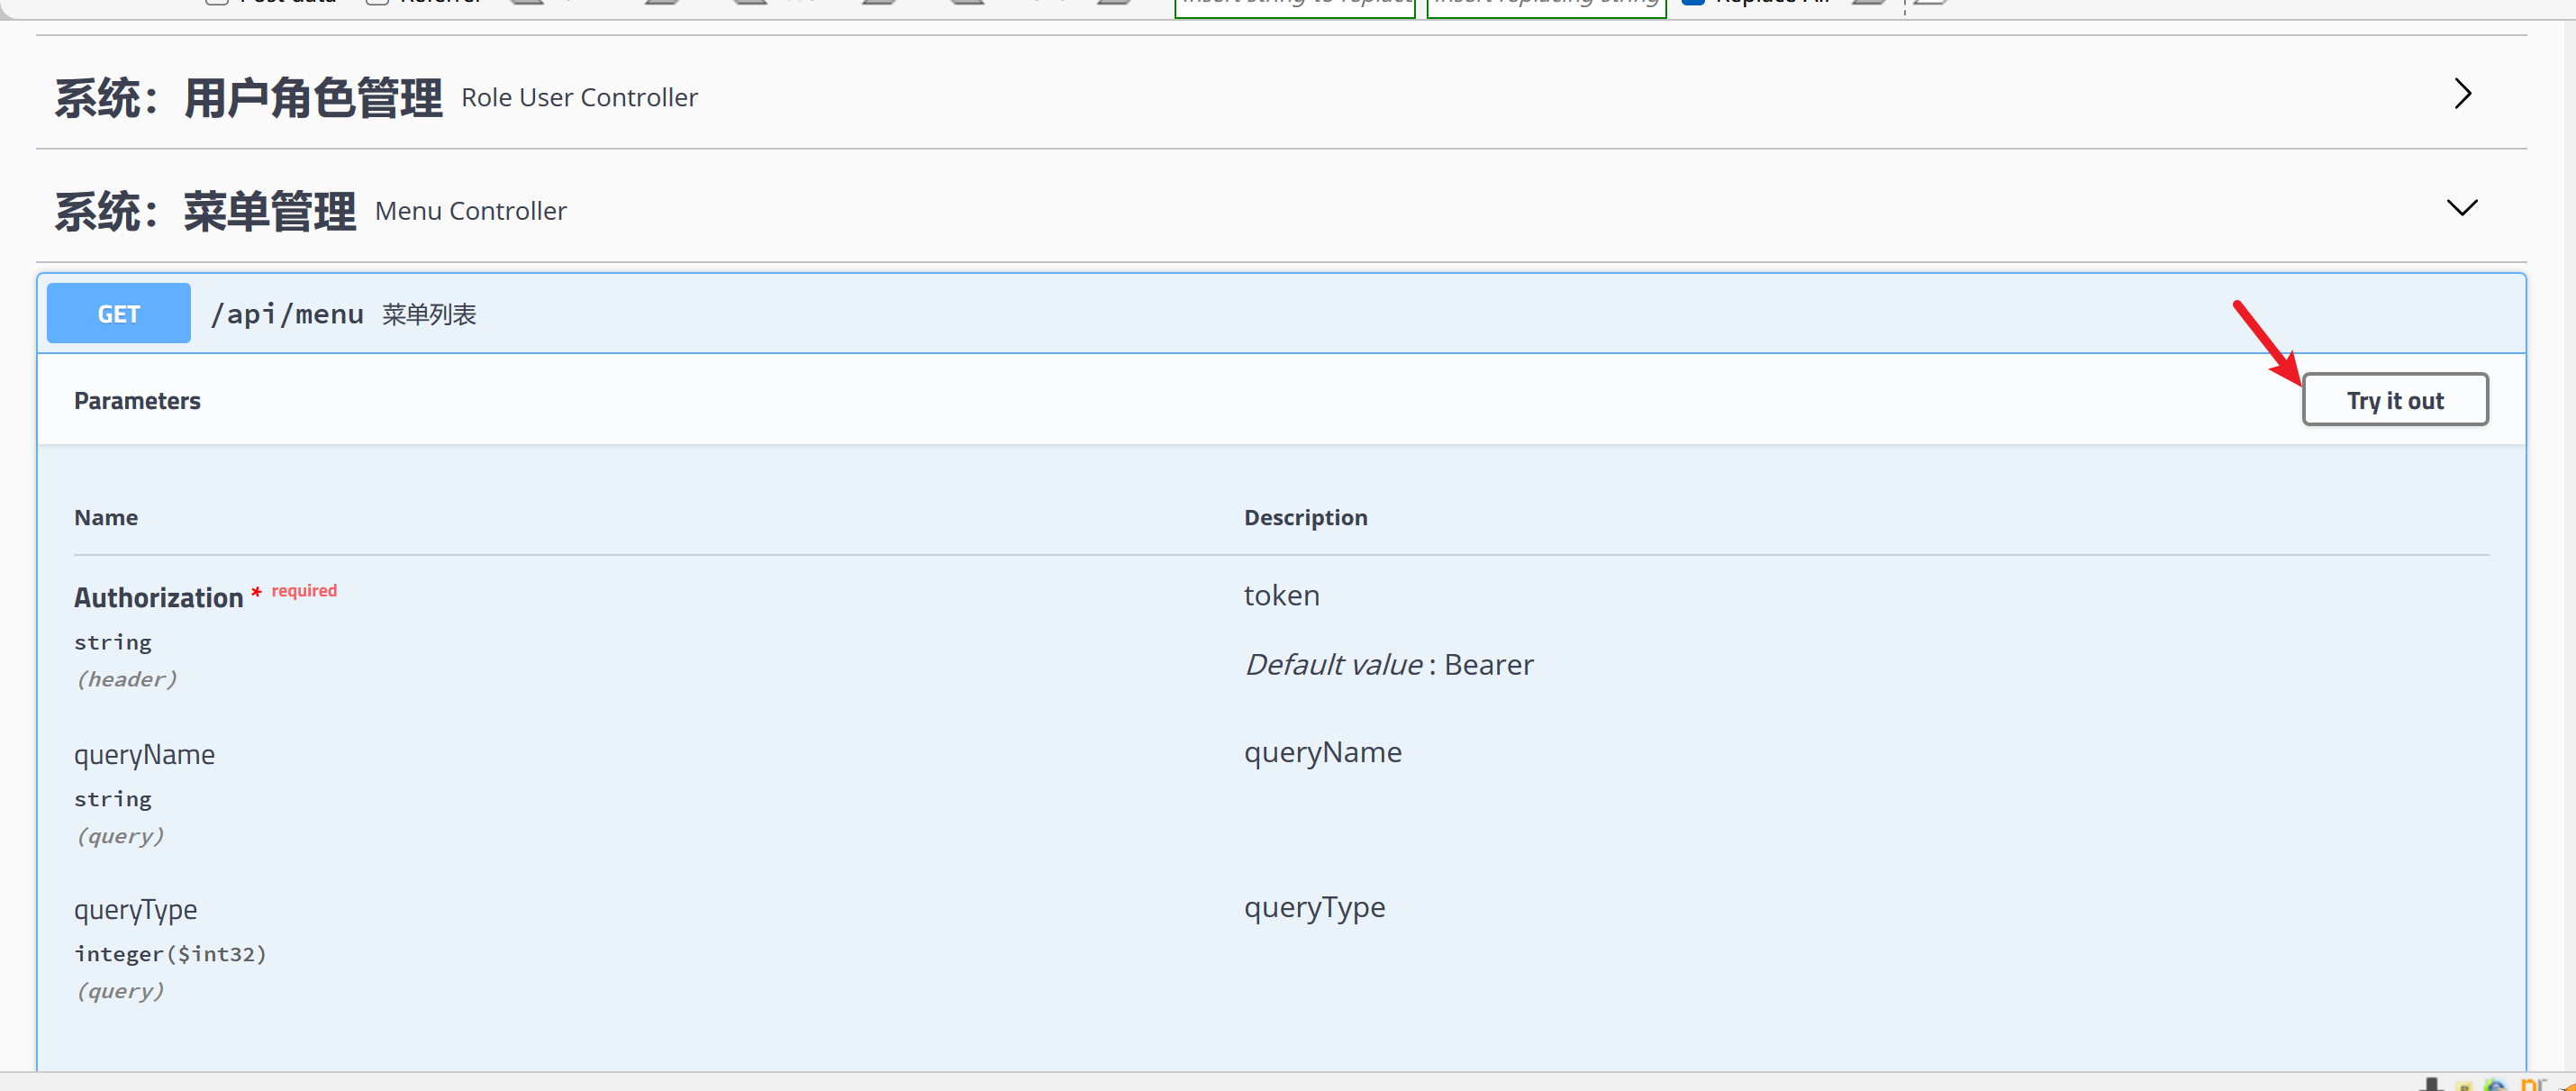The height and width of the screenshot is (1091, 2576).
Task: Click the Menu Controller description text
Action: (x=470, y=211)
